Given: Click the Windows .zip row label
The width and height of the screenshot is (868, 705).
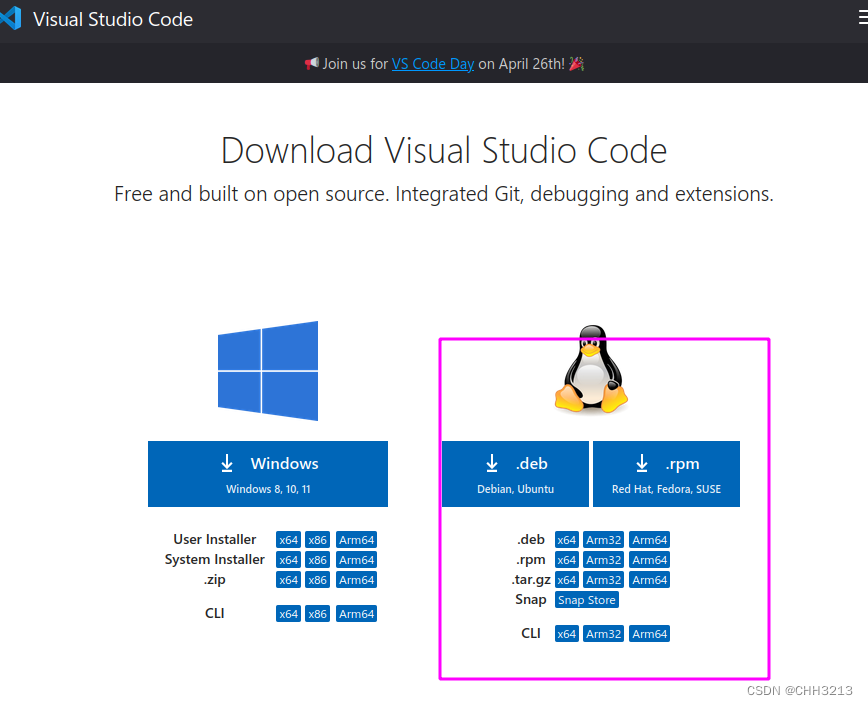Looking at the screenshot, I should [x=215, y=579].
